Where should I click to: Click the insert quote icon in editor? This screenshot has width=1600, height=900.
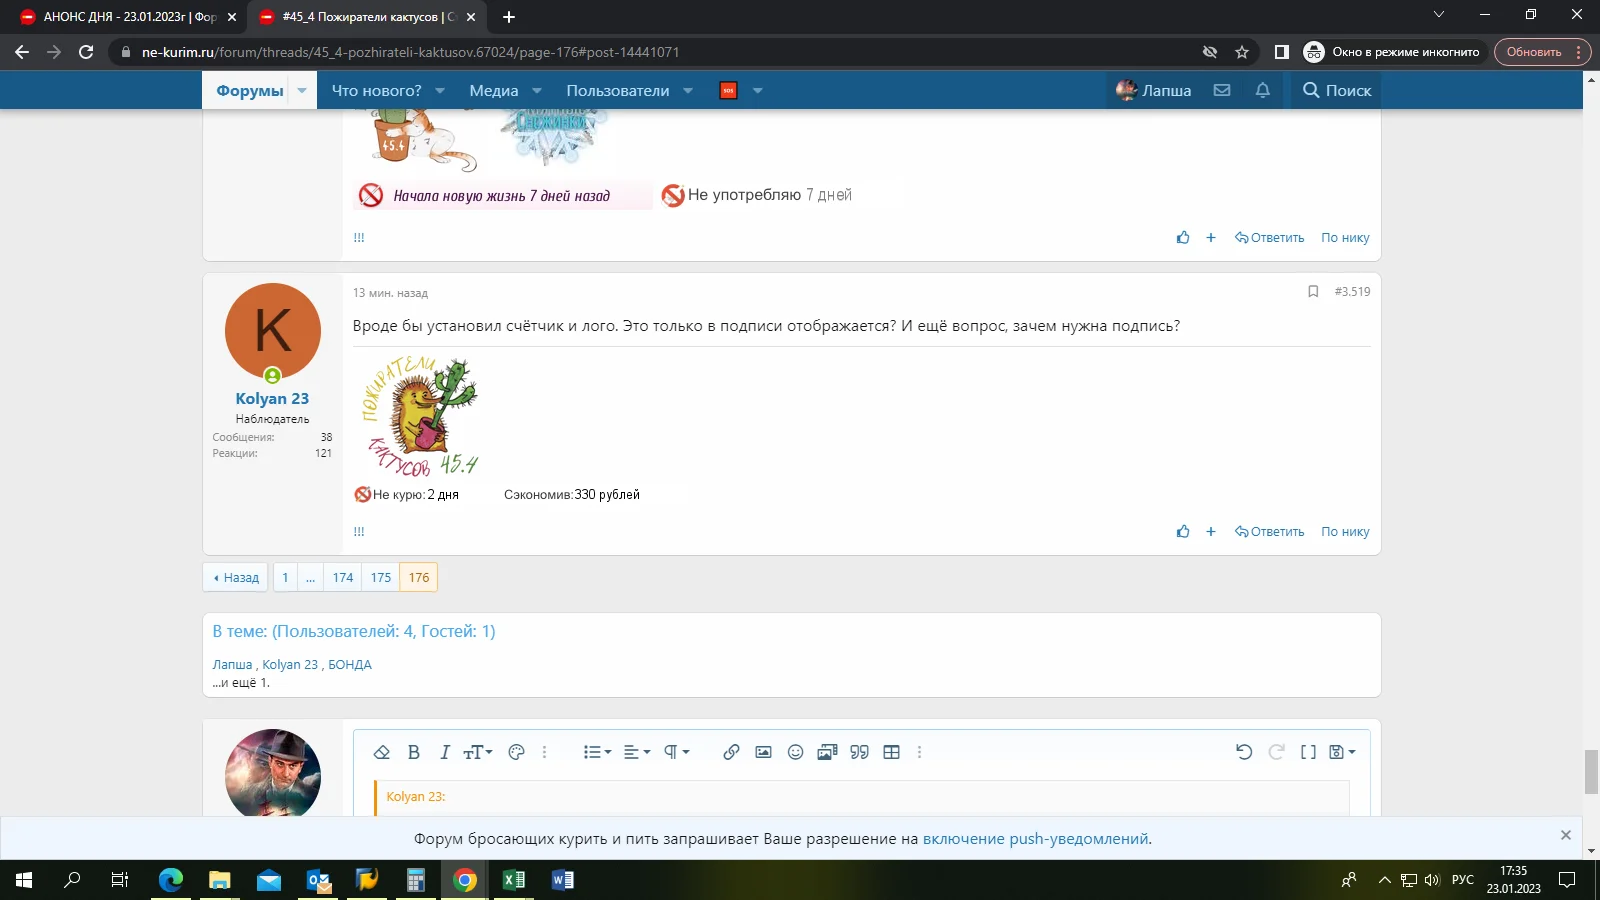[x=859, y=752]
